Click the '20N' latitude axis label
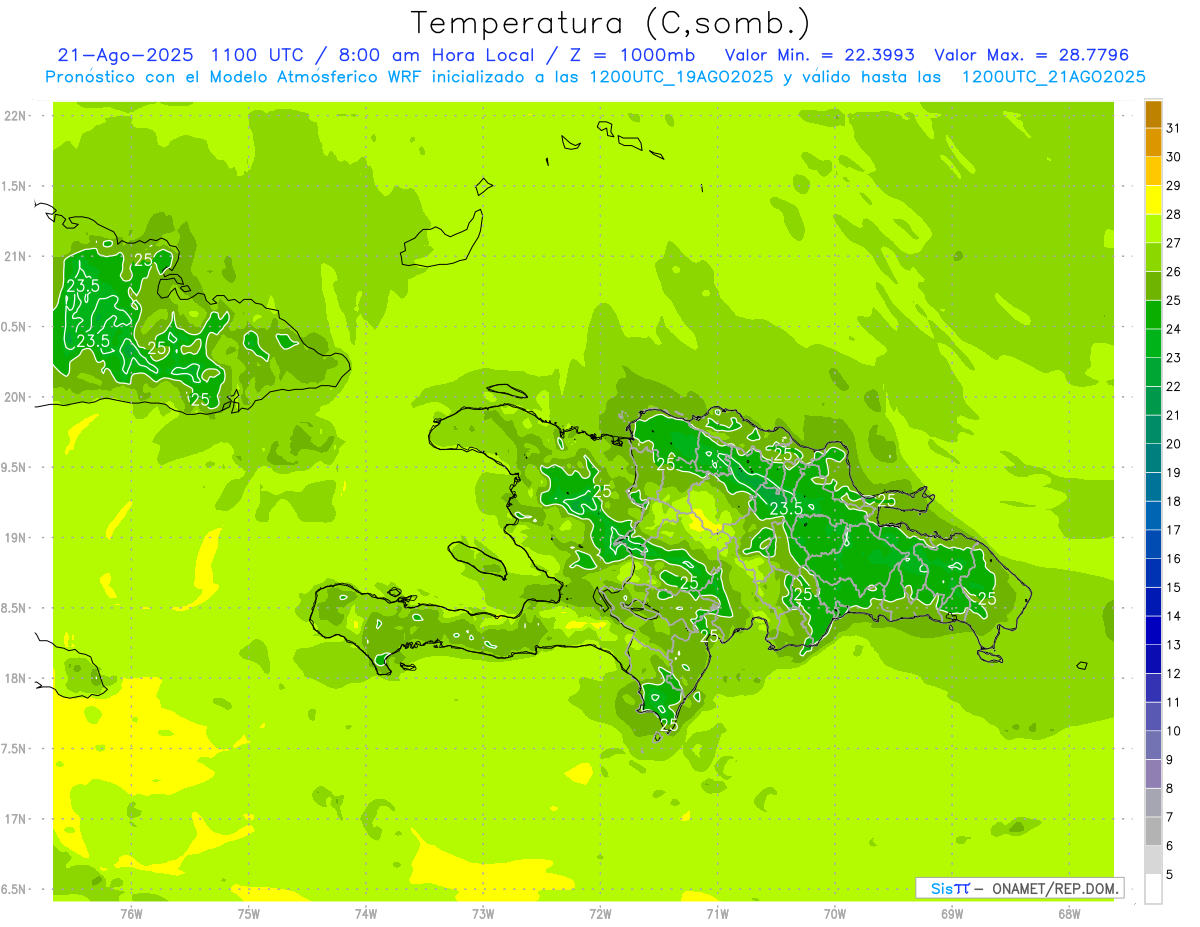 (16, 397)
